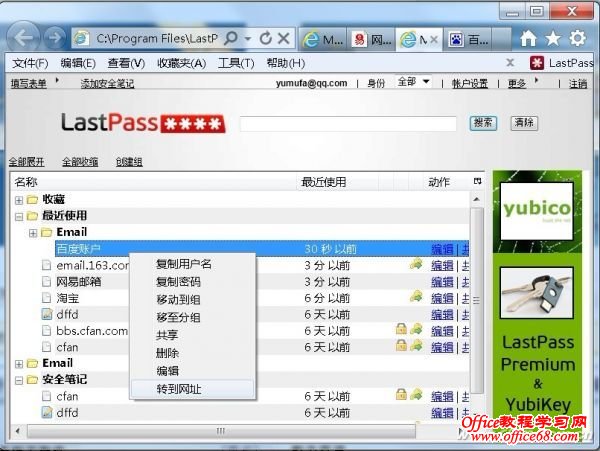Click the 全部展开 link
This screenshot has width=600, height=451.
tap(26, 162)
